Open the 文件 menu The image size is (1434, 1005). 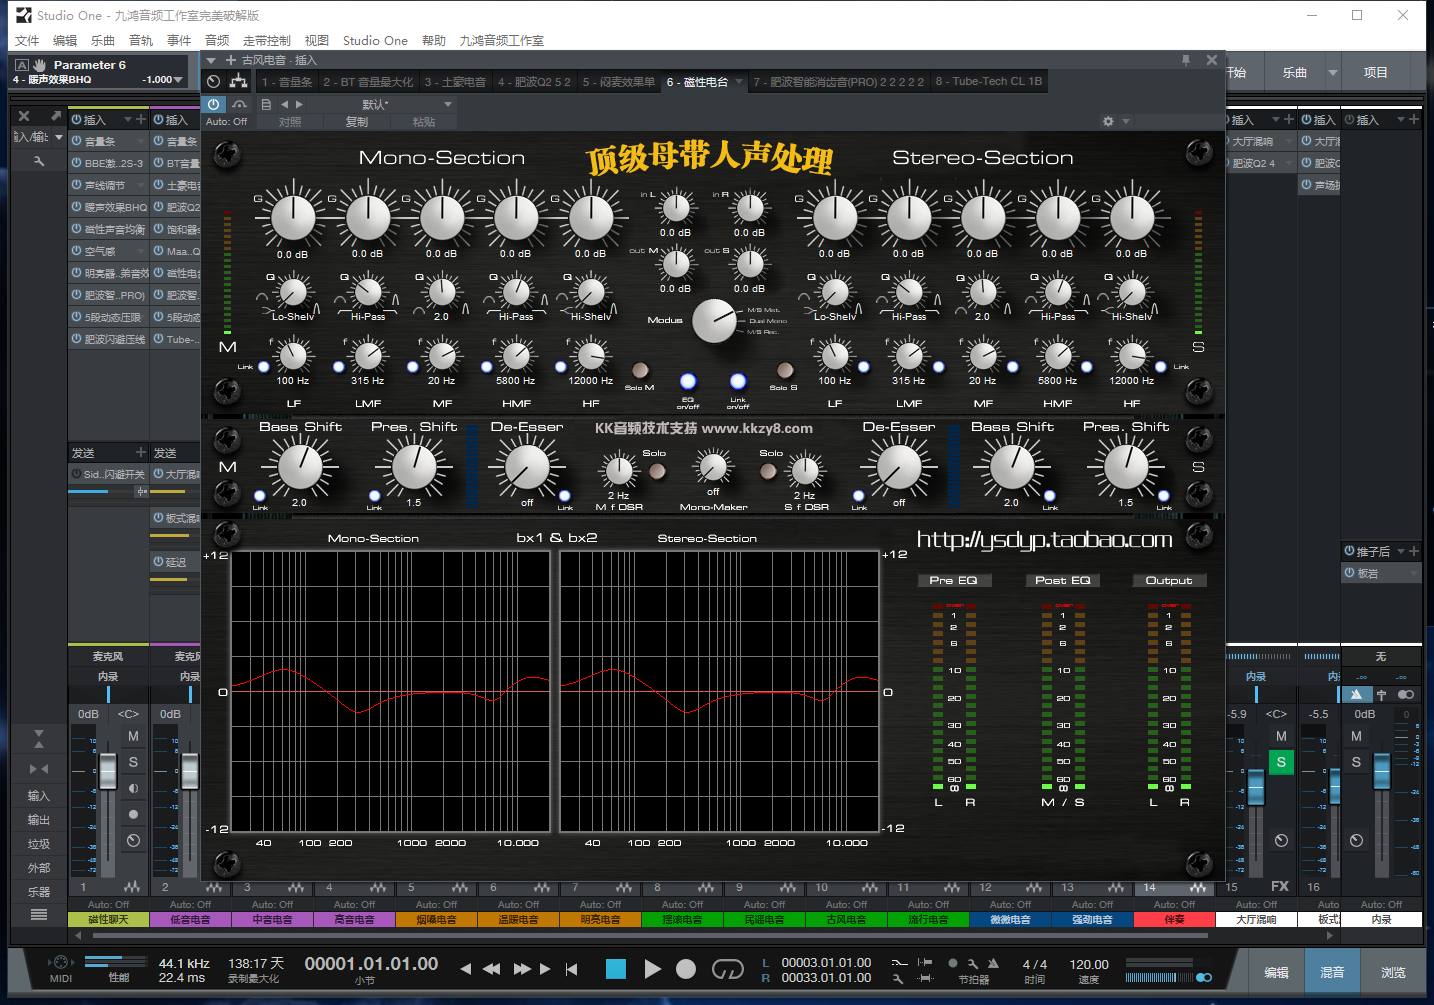27,41
